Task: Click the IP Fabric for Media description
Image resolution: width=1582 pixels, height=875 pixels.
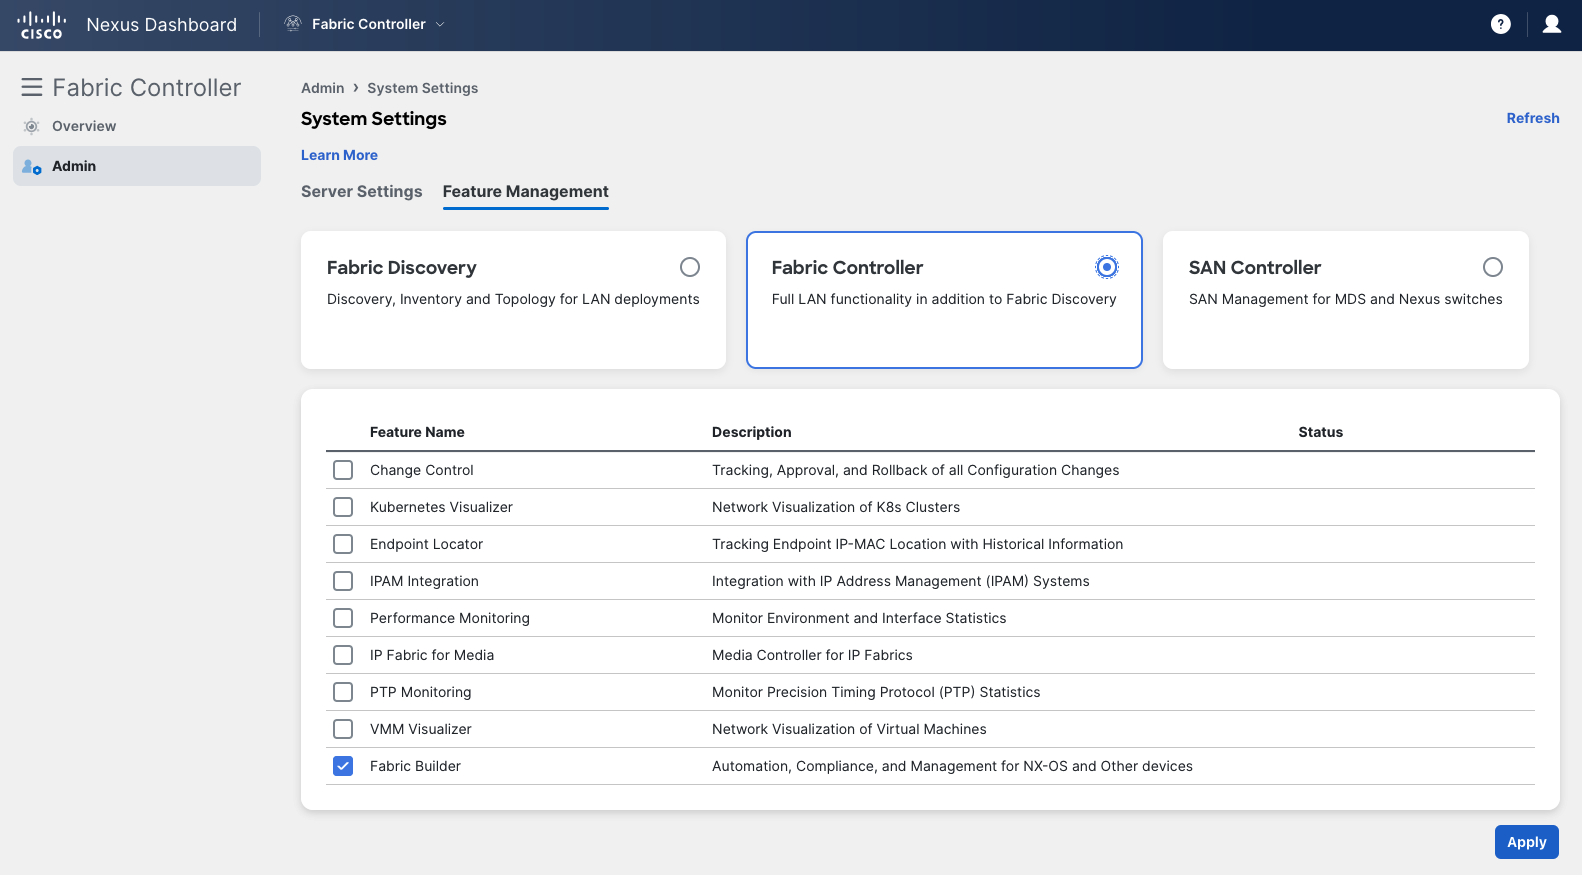Action: click(x=812, y=655)
